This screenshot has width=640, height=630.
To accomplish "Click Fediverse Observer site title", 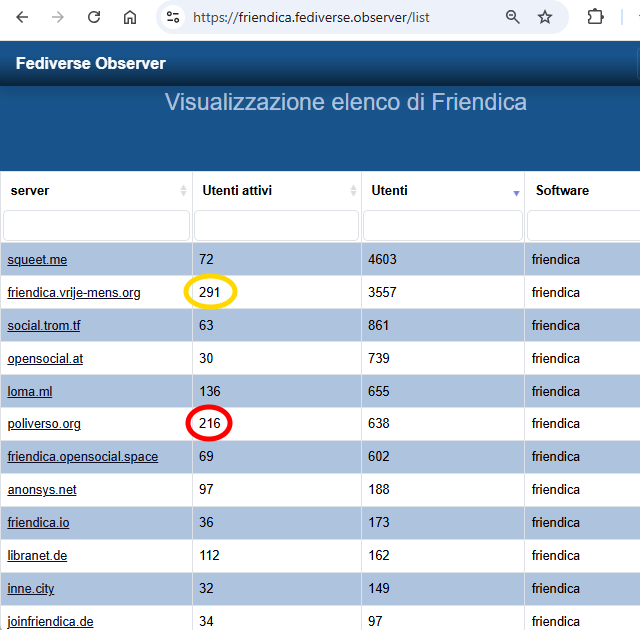I will click(x=91, y=64).
